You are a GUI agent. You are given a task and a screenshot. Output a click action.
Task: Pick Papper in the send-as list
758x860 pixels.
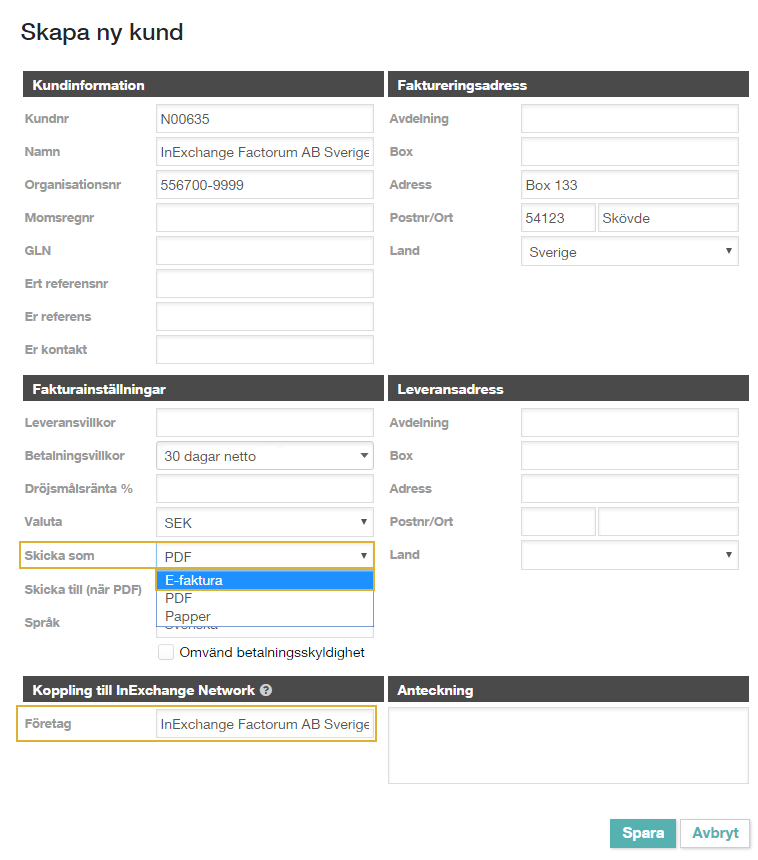tap(264, 616)
